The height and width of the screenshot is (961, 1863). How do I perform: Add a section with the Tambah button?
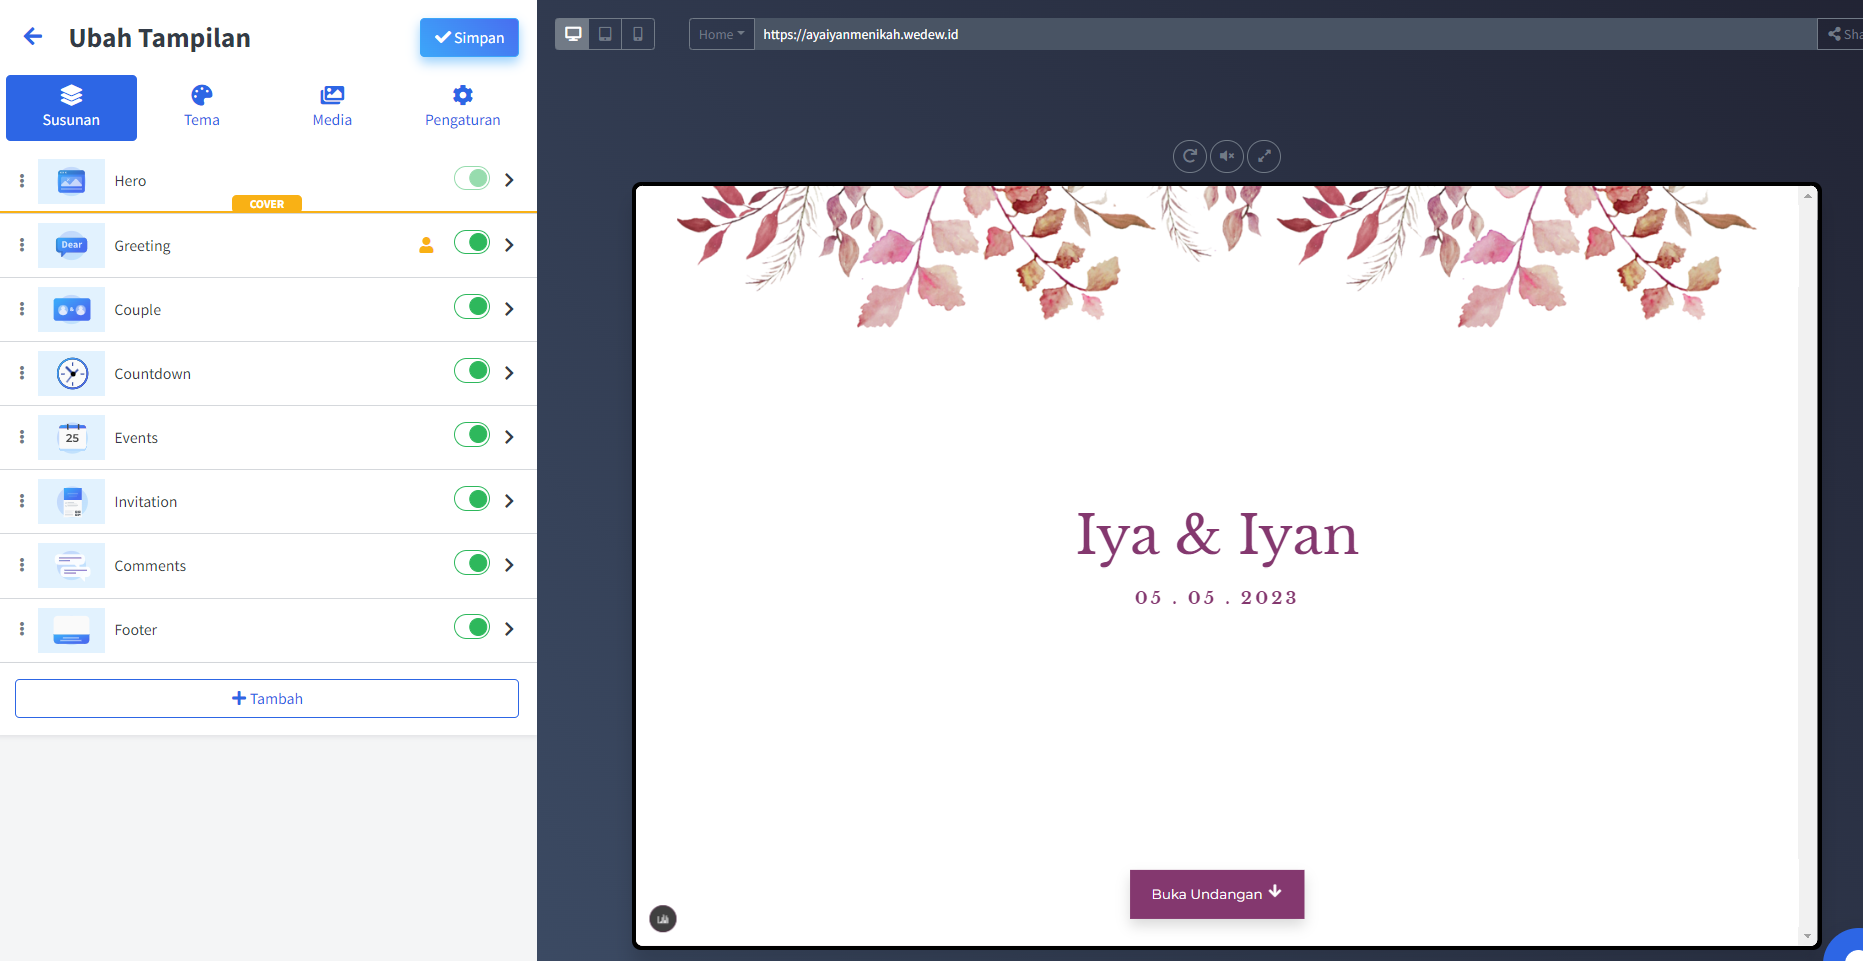[x=267, y=698]
